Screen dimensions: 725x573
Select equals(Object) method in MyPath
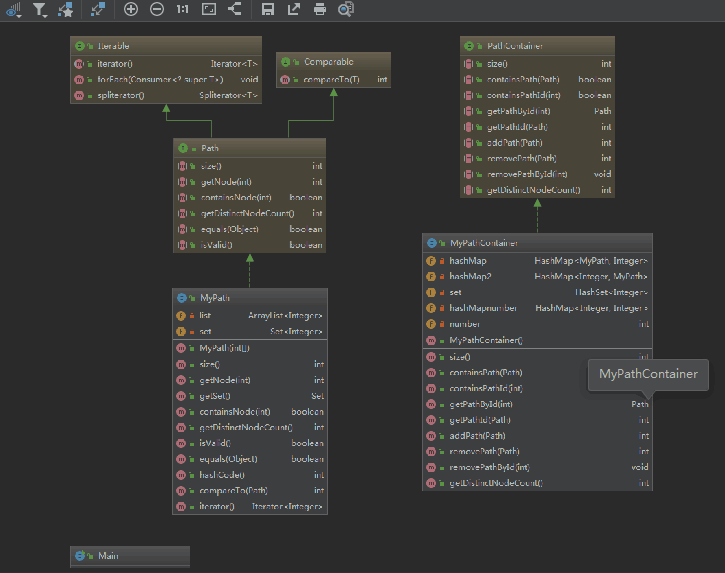(250, 459)
